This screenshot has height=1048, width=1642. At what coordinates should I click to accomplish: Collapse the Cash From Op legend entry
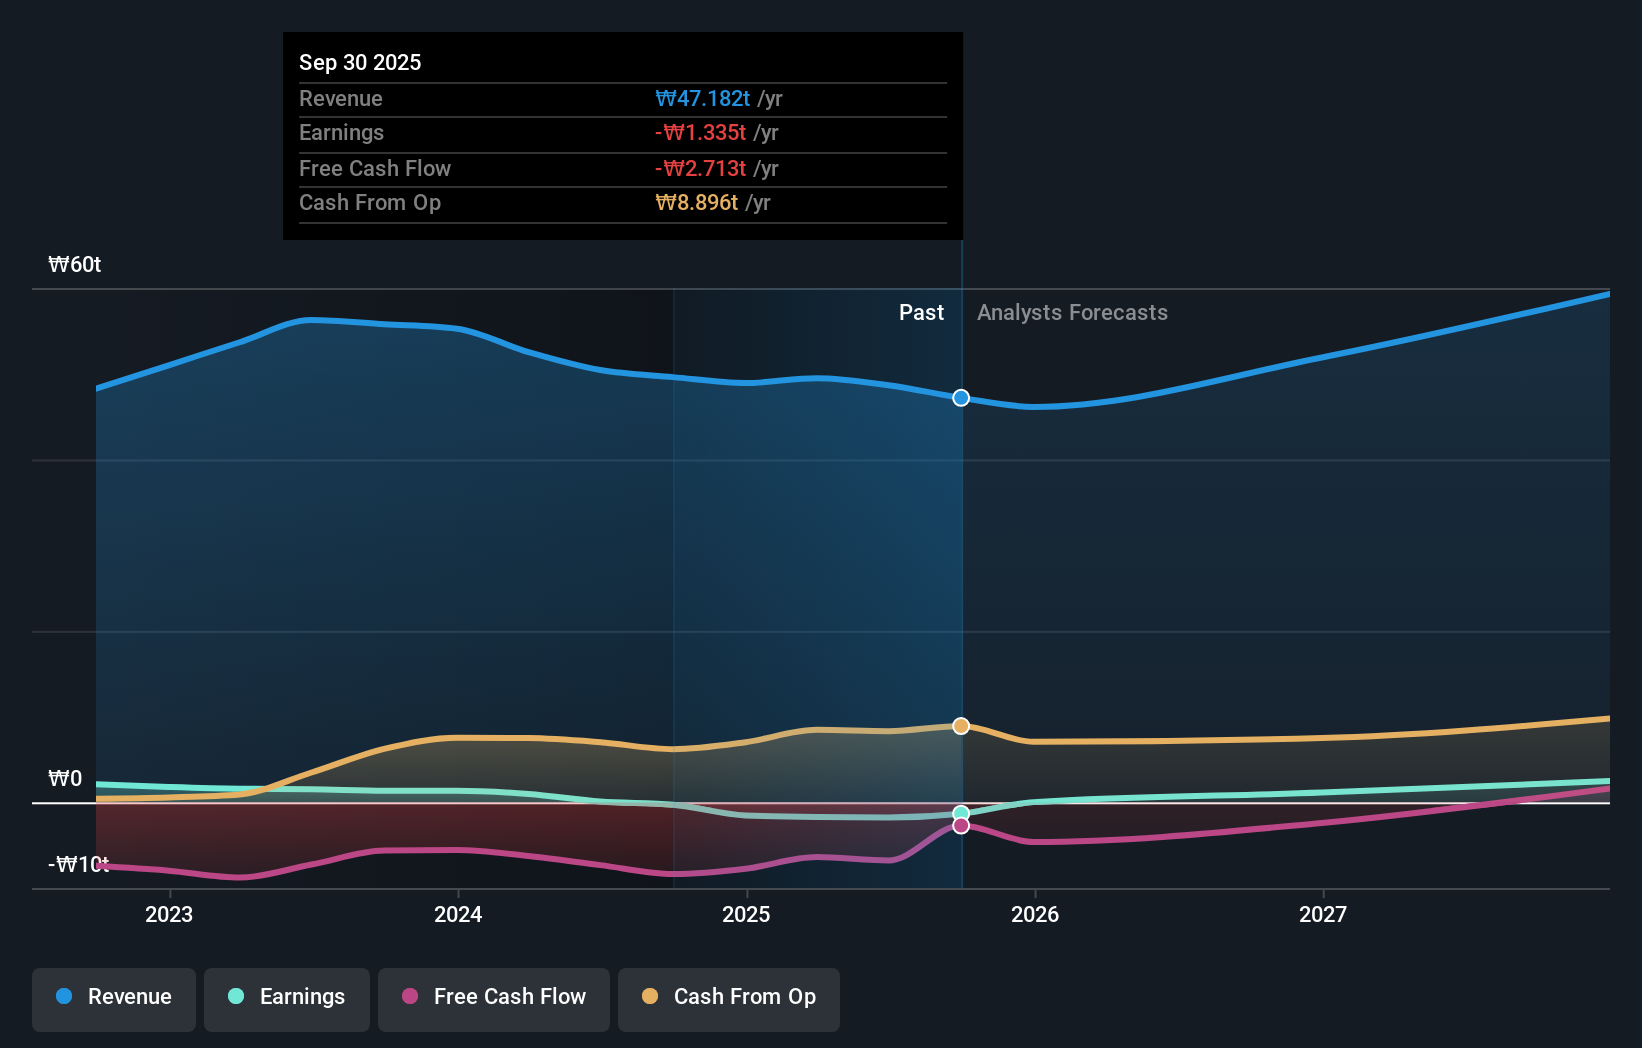point(728,997)
